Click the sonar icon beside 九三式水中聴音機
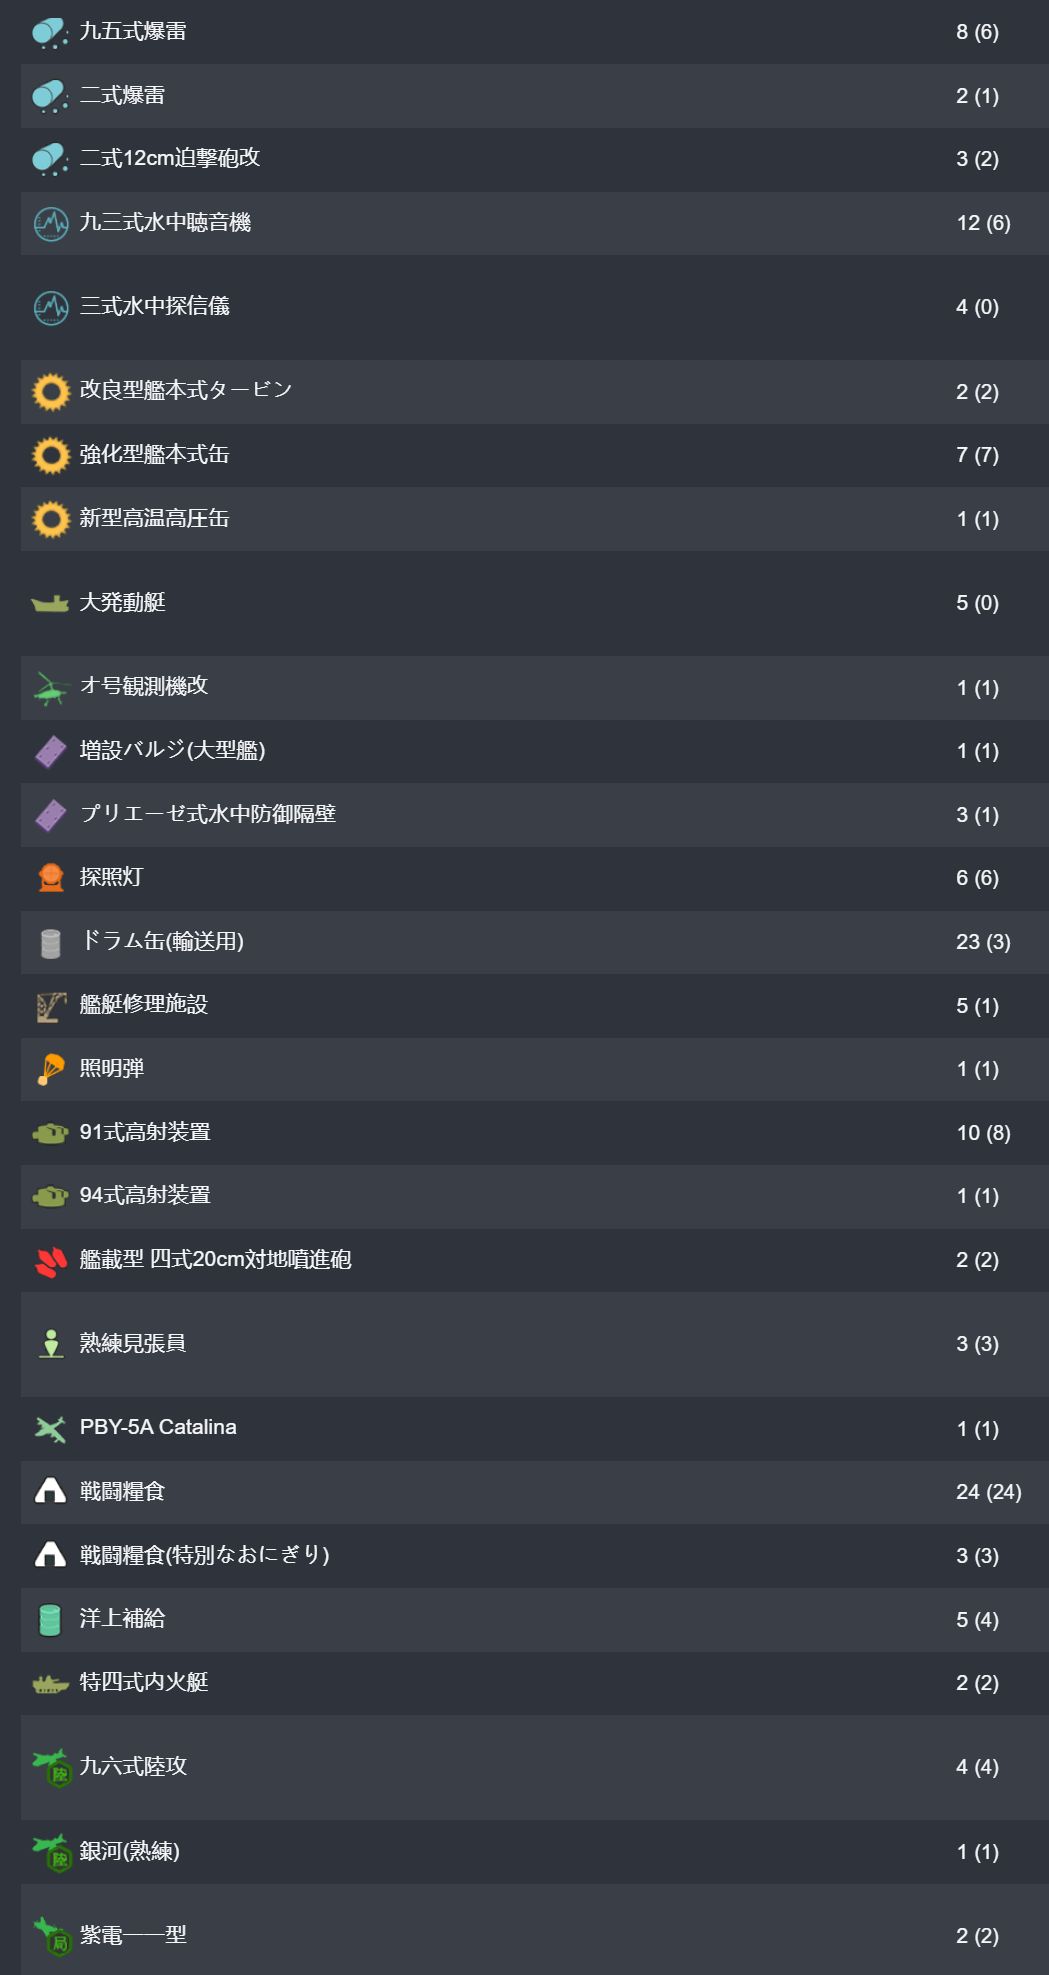Image resolution: width=1049 pixels, height=1975 pixels. click(51, 223)
